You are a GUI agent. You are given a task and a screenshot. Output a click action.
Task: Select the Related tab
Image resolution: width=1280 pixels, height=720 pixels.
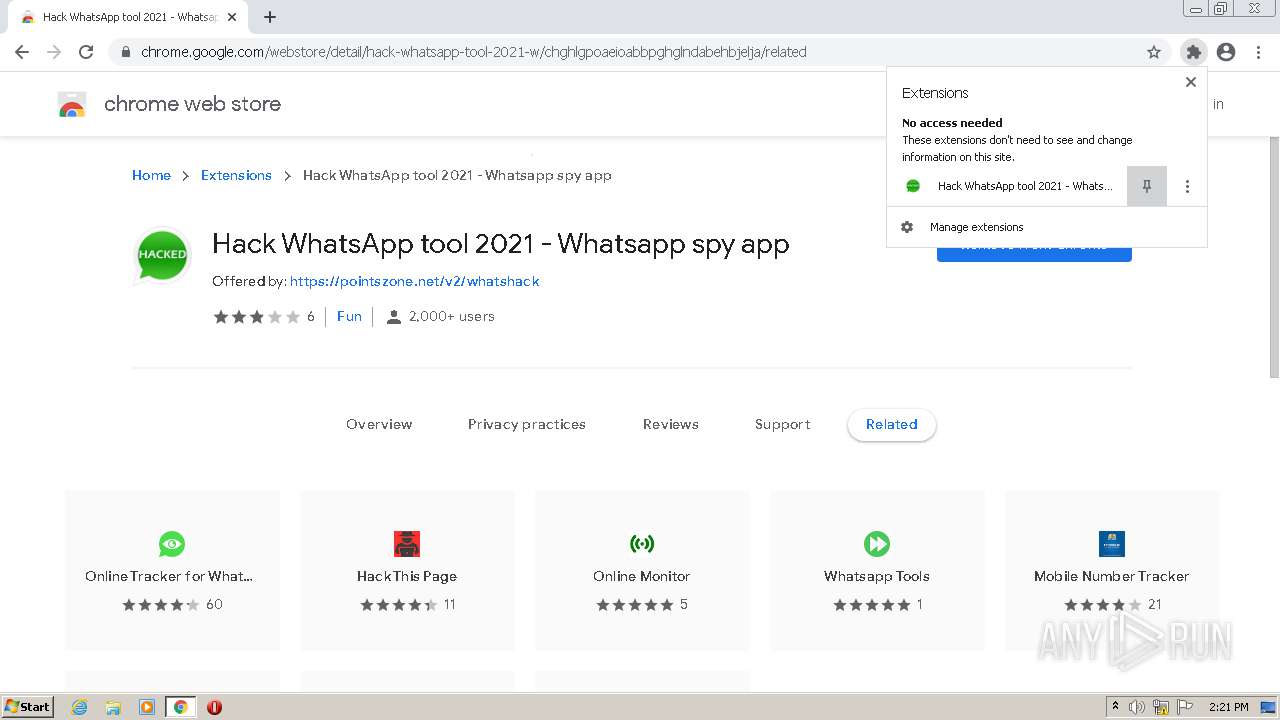(x=892, y=424)
